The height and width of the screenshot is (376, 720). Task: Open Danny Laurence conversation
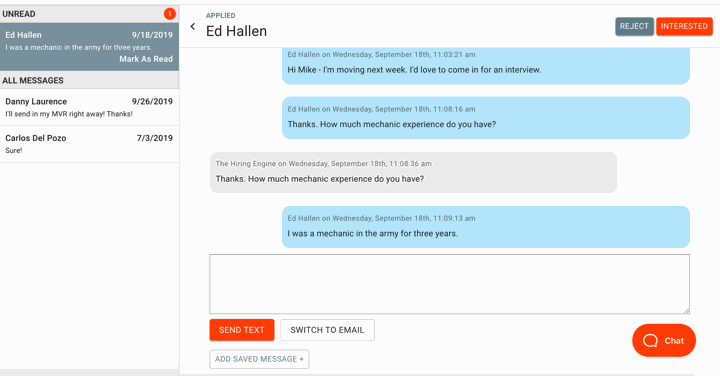(89, 107)
